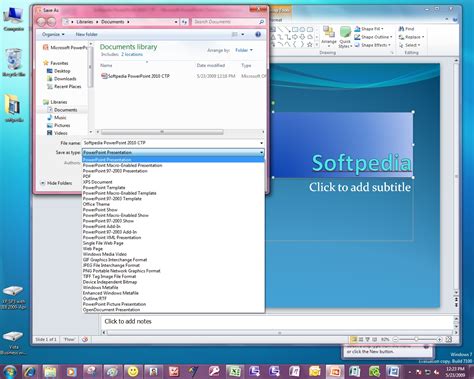
Task: Collapse the Save as type combo box
Action: click(262, 152)
